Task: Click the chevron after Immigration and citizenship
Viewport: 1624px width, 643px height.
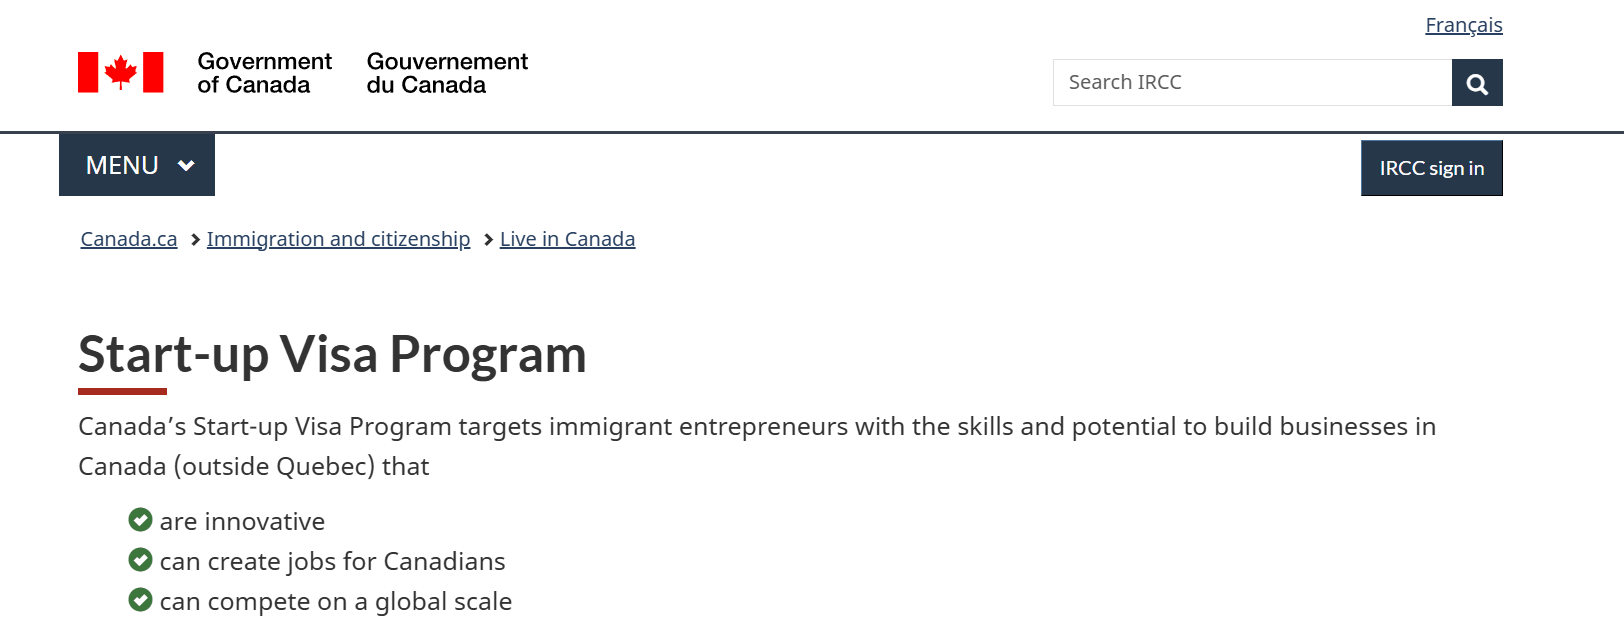Action: point(487,239)
